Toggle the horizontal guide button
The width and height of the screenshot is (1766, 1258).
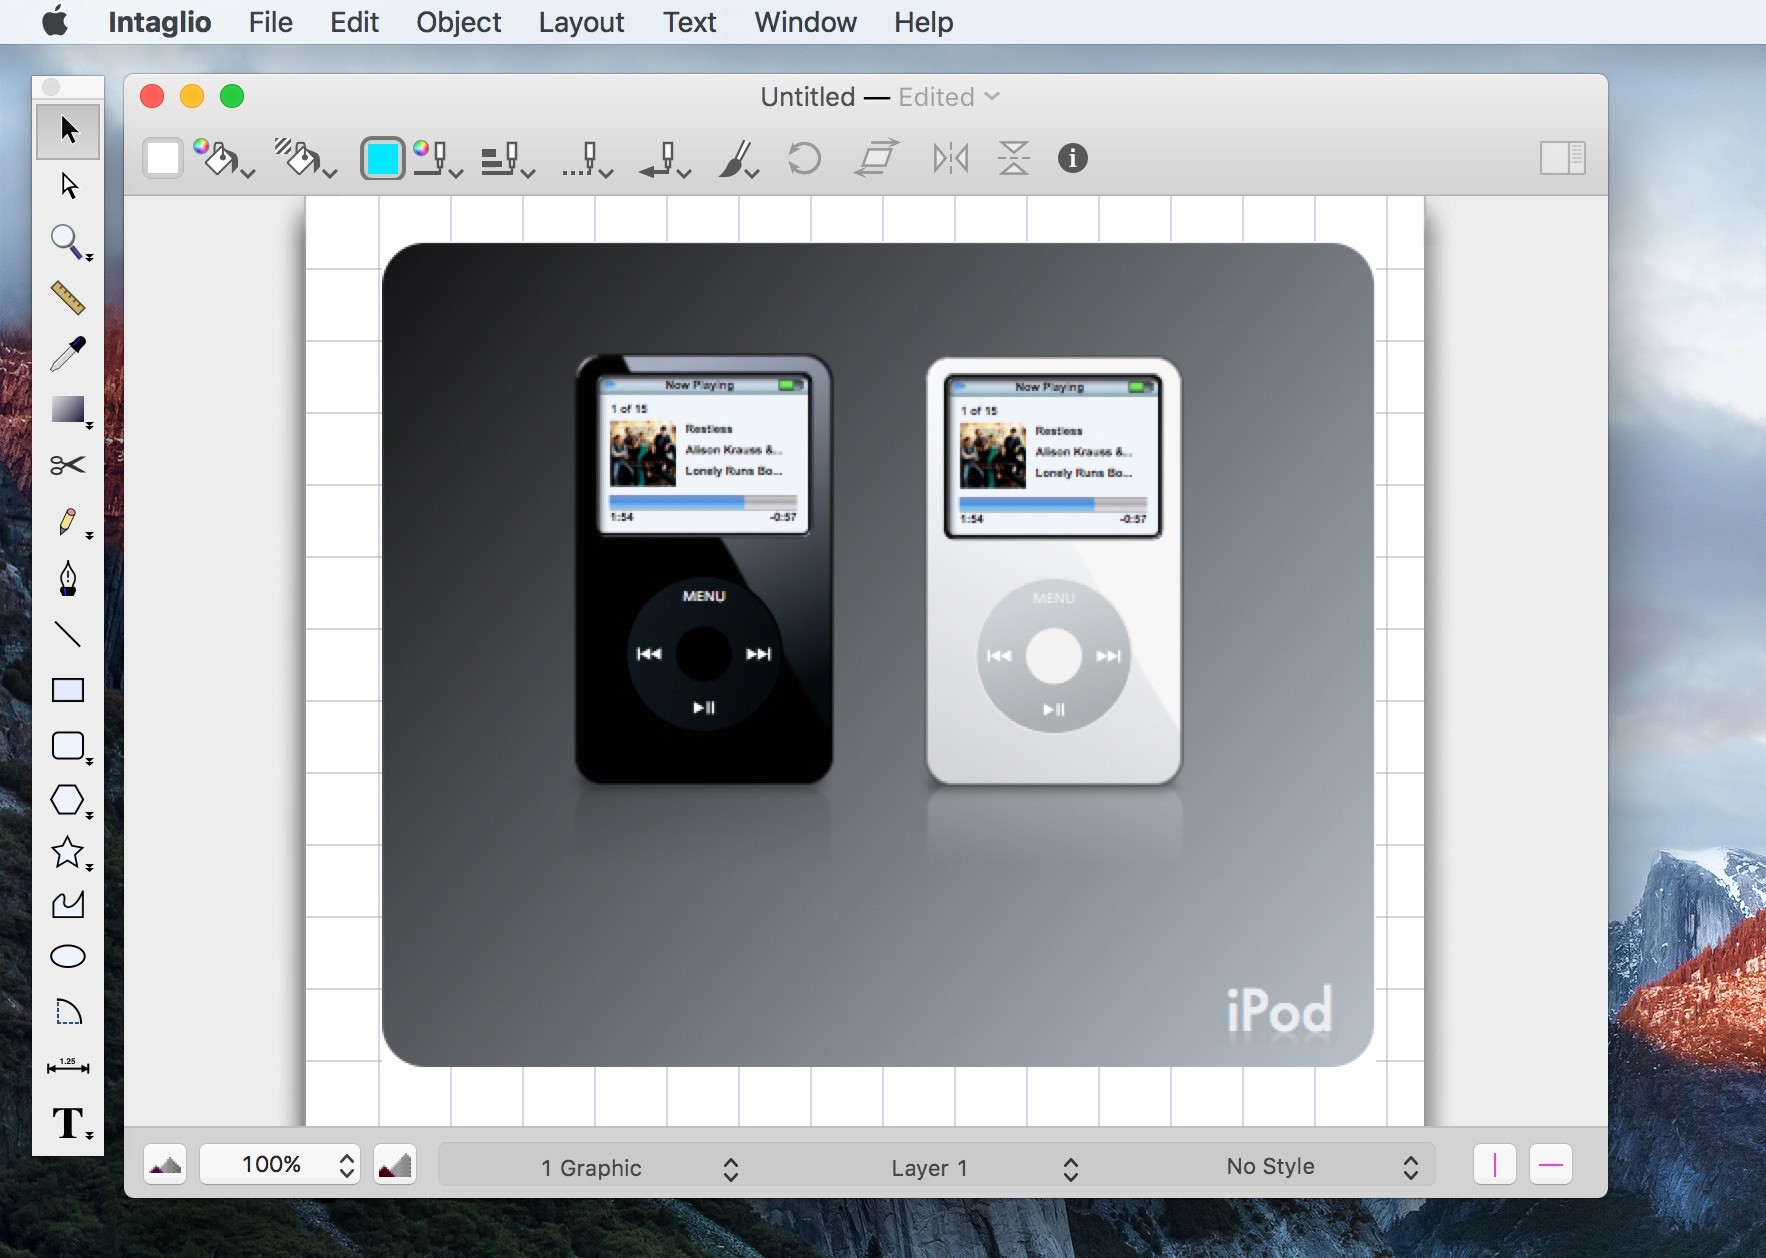(x=1551, y=1165)
